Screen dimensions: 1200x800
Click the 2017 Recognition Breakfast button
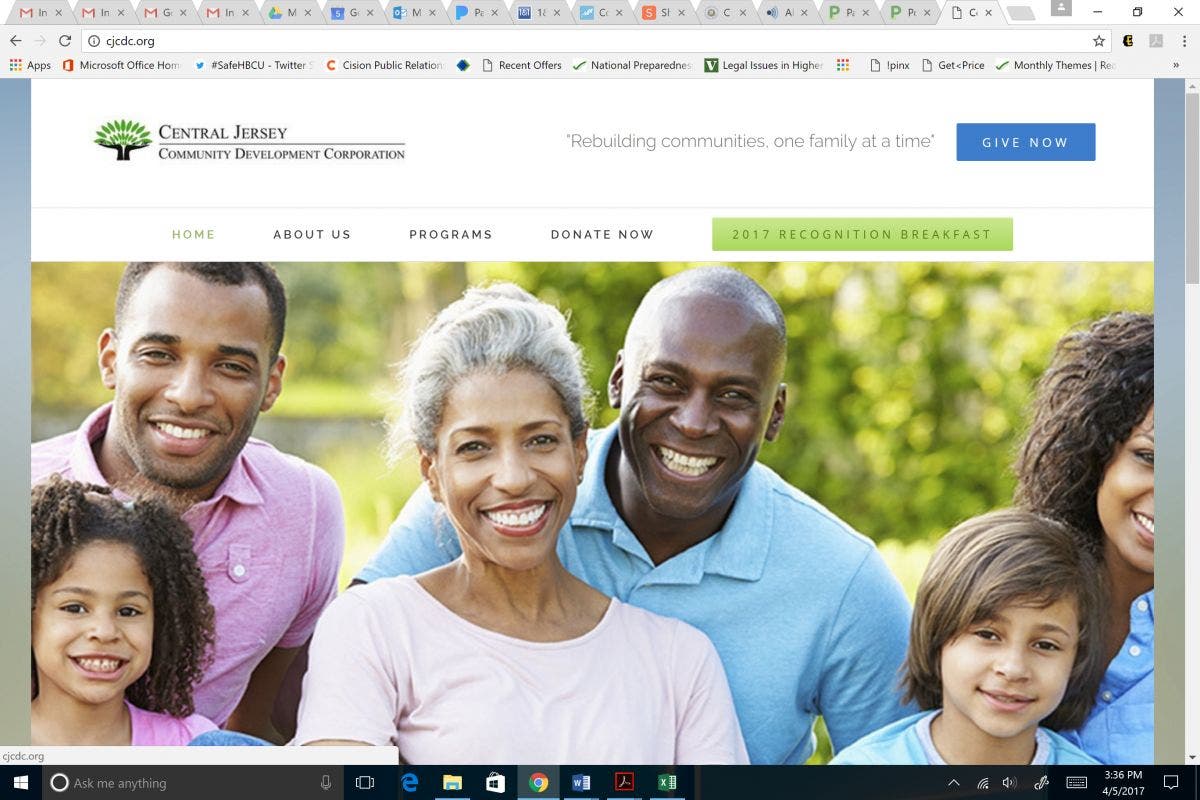pyautogui.click(x=862, y=234)
